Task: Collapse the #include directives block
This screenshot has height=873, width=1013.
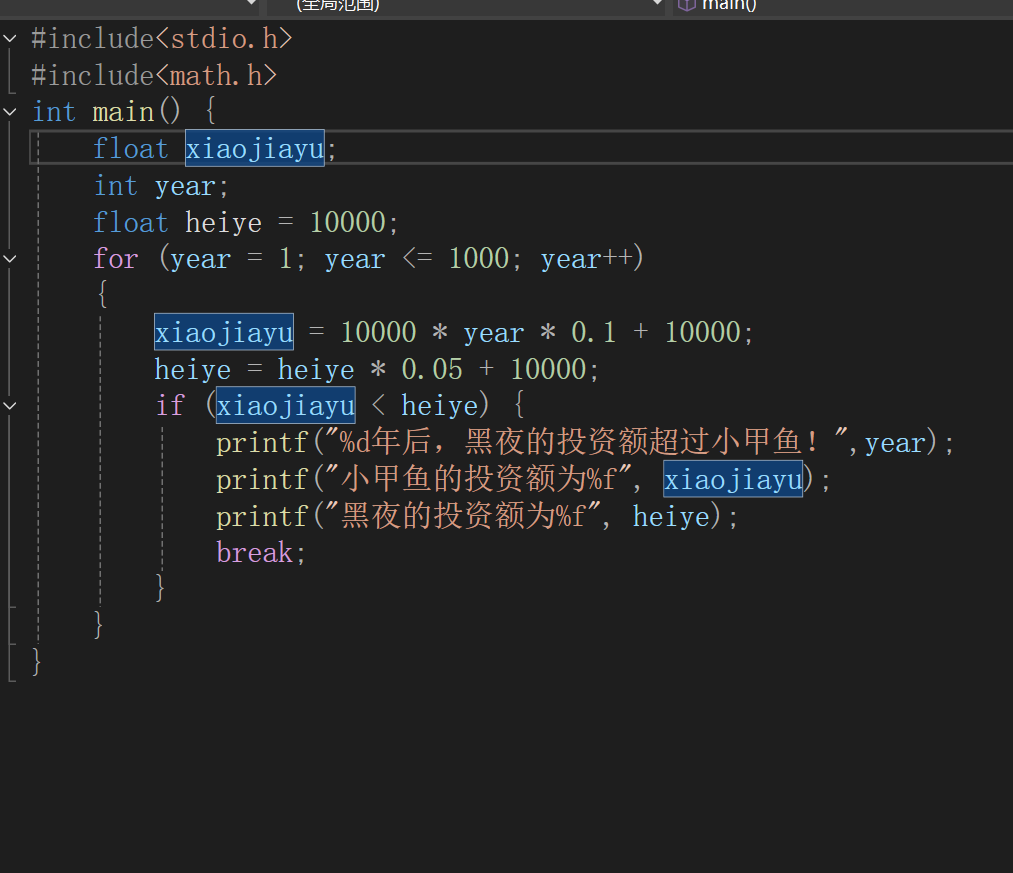Action: coord(10,39)
